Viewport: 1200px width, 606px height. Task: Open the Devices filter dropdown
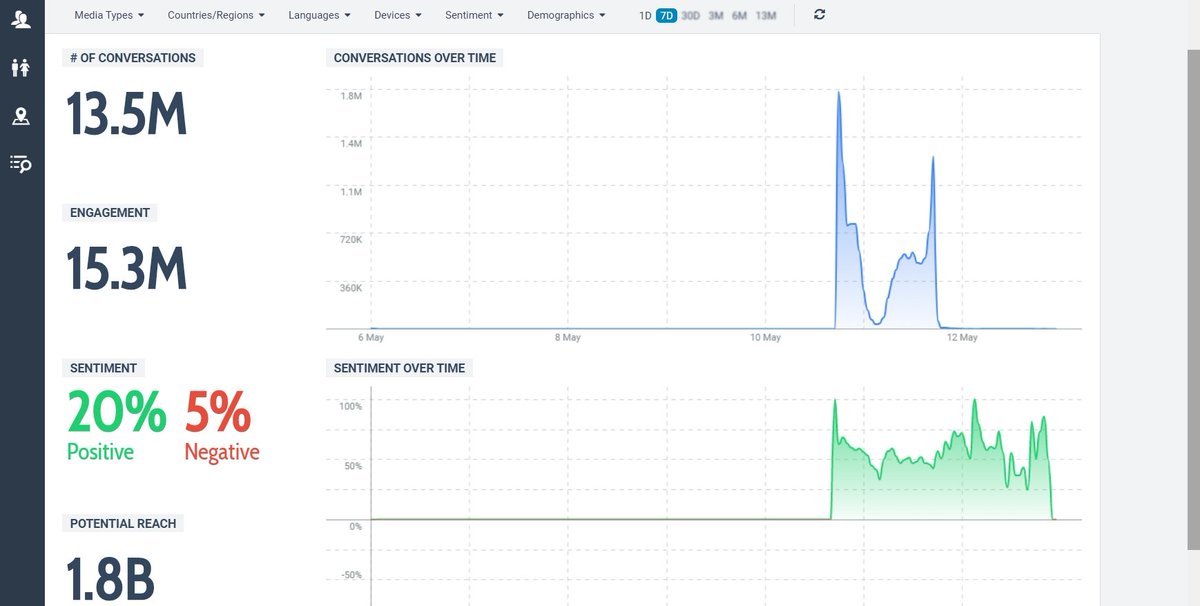(x=397, y=15)
